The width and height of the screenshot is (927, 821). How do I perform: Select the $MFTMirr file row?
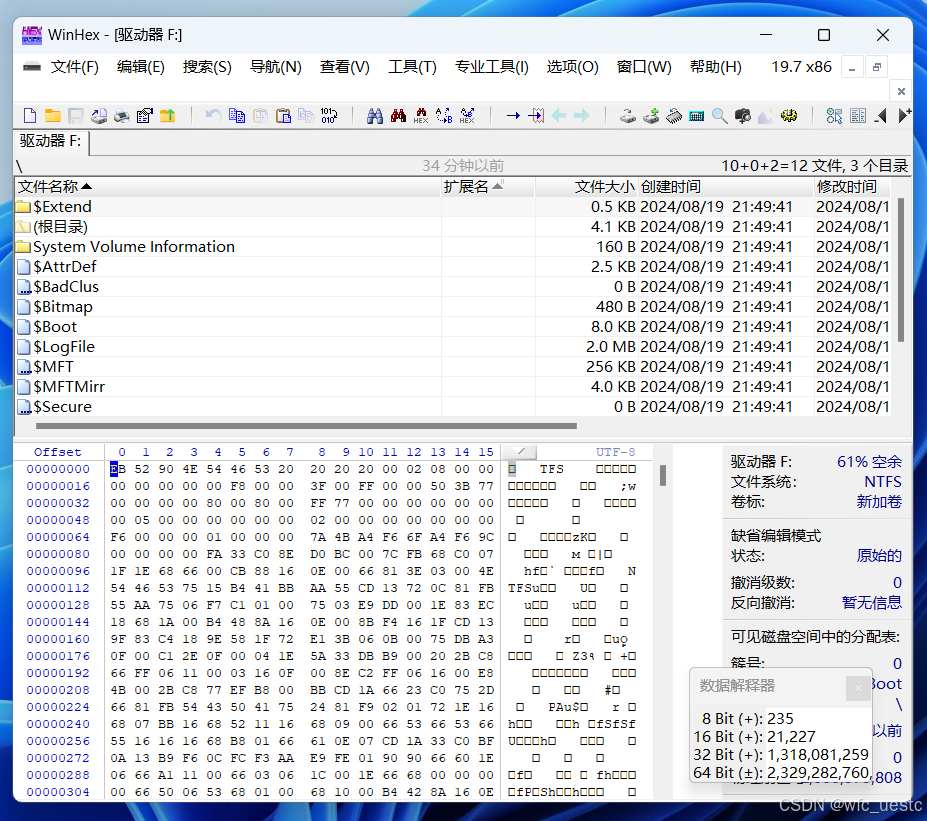(x=452, y=387)
